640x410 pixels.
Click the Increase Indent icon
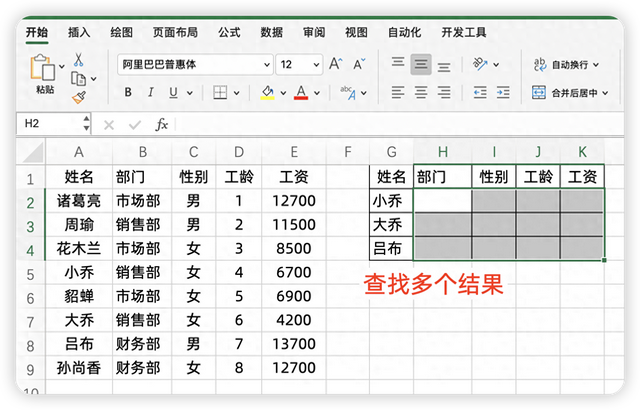(x=503, y=93)
